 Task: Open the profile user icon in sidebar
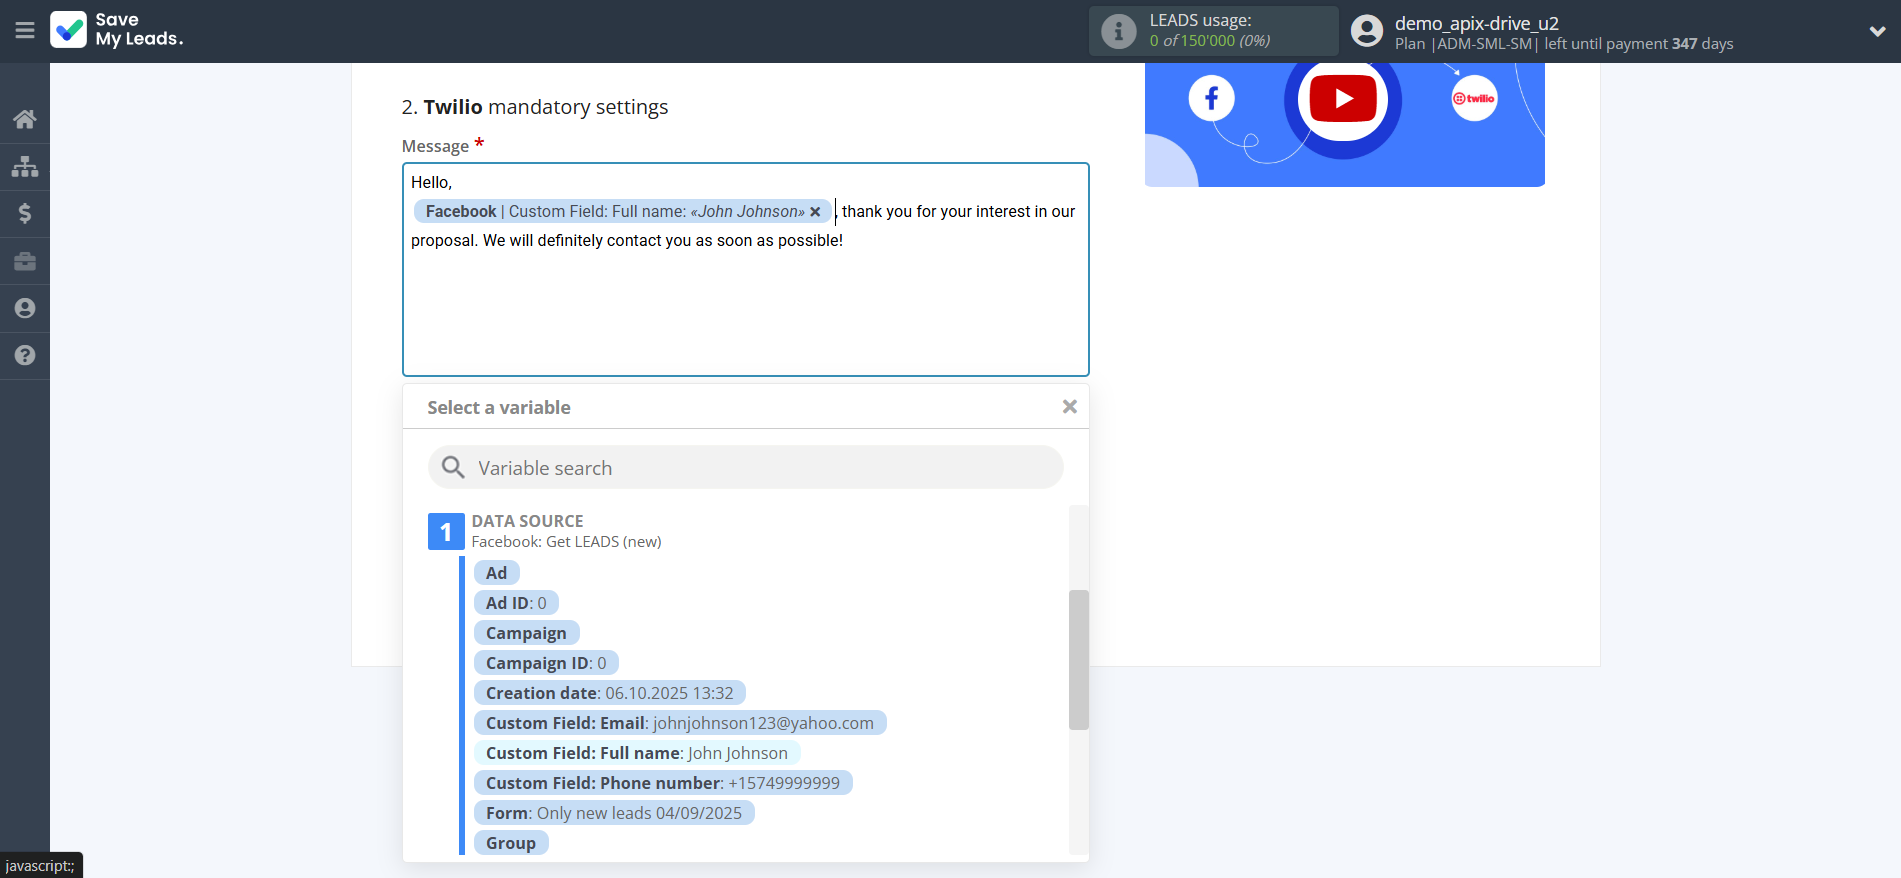coord(25,309)
